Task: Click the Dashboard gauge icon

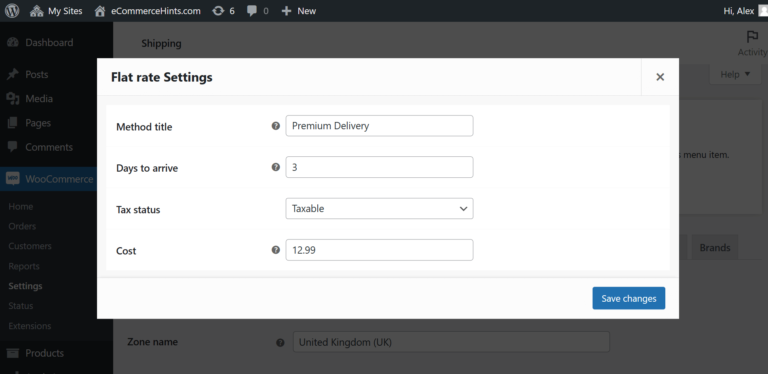Action: 13,43
